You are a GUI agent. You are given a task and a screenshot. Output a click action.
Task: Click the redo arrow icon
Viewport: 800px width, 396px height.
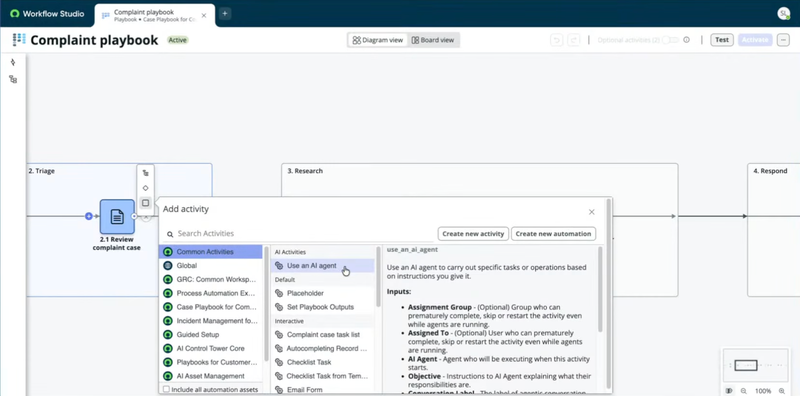point(573,40)
